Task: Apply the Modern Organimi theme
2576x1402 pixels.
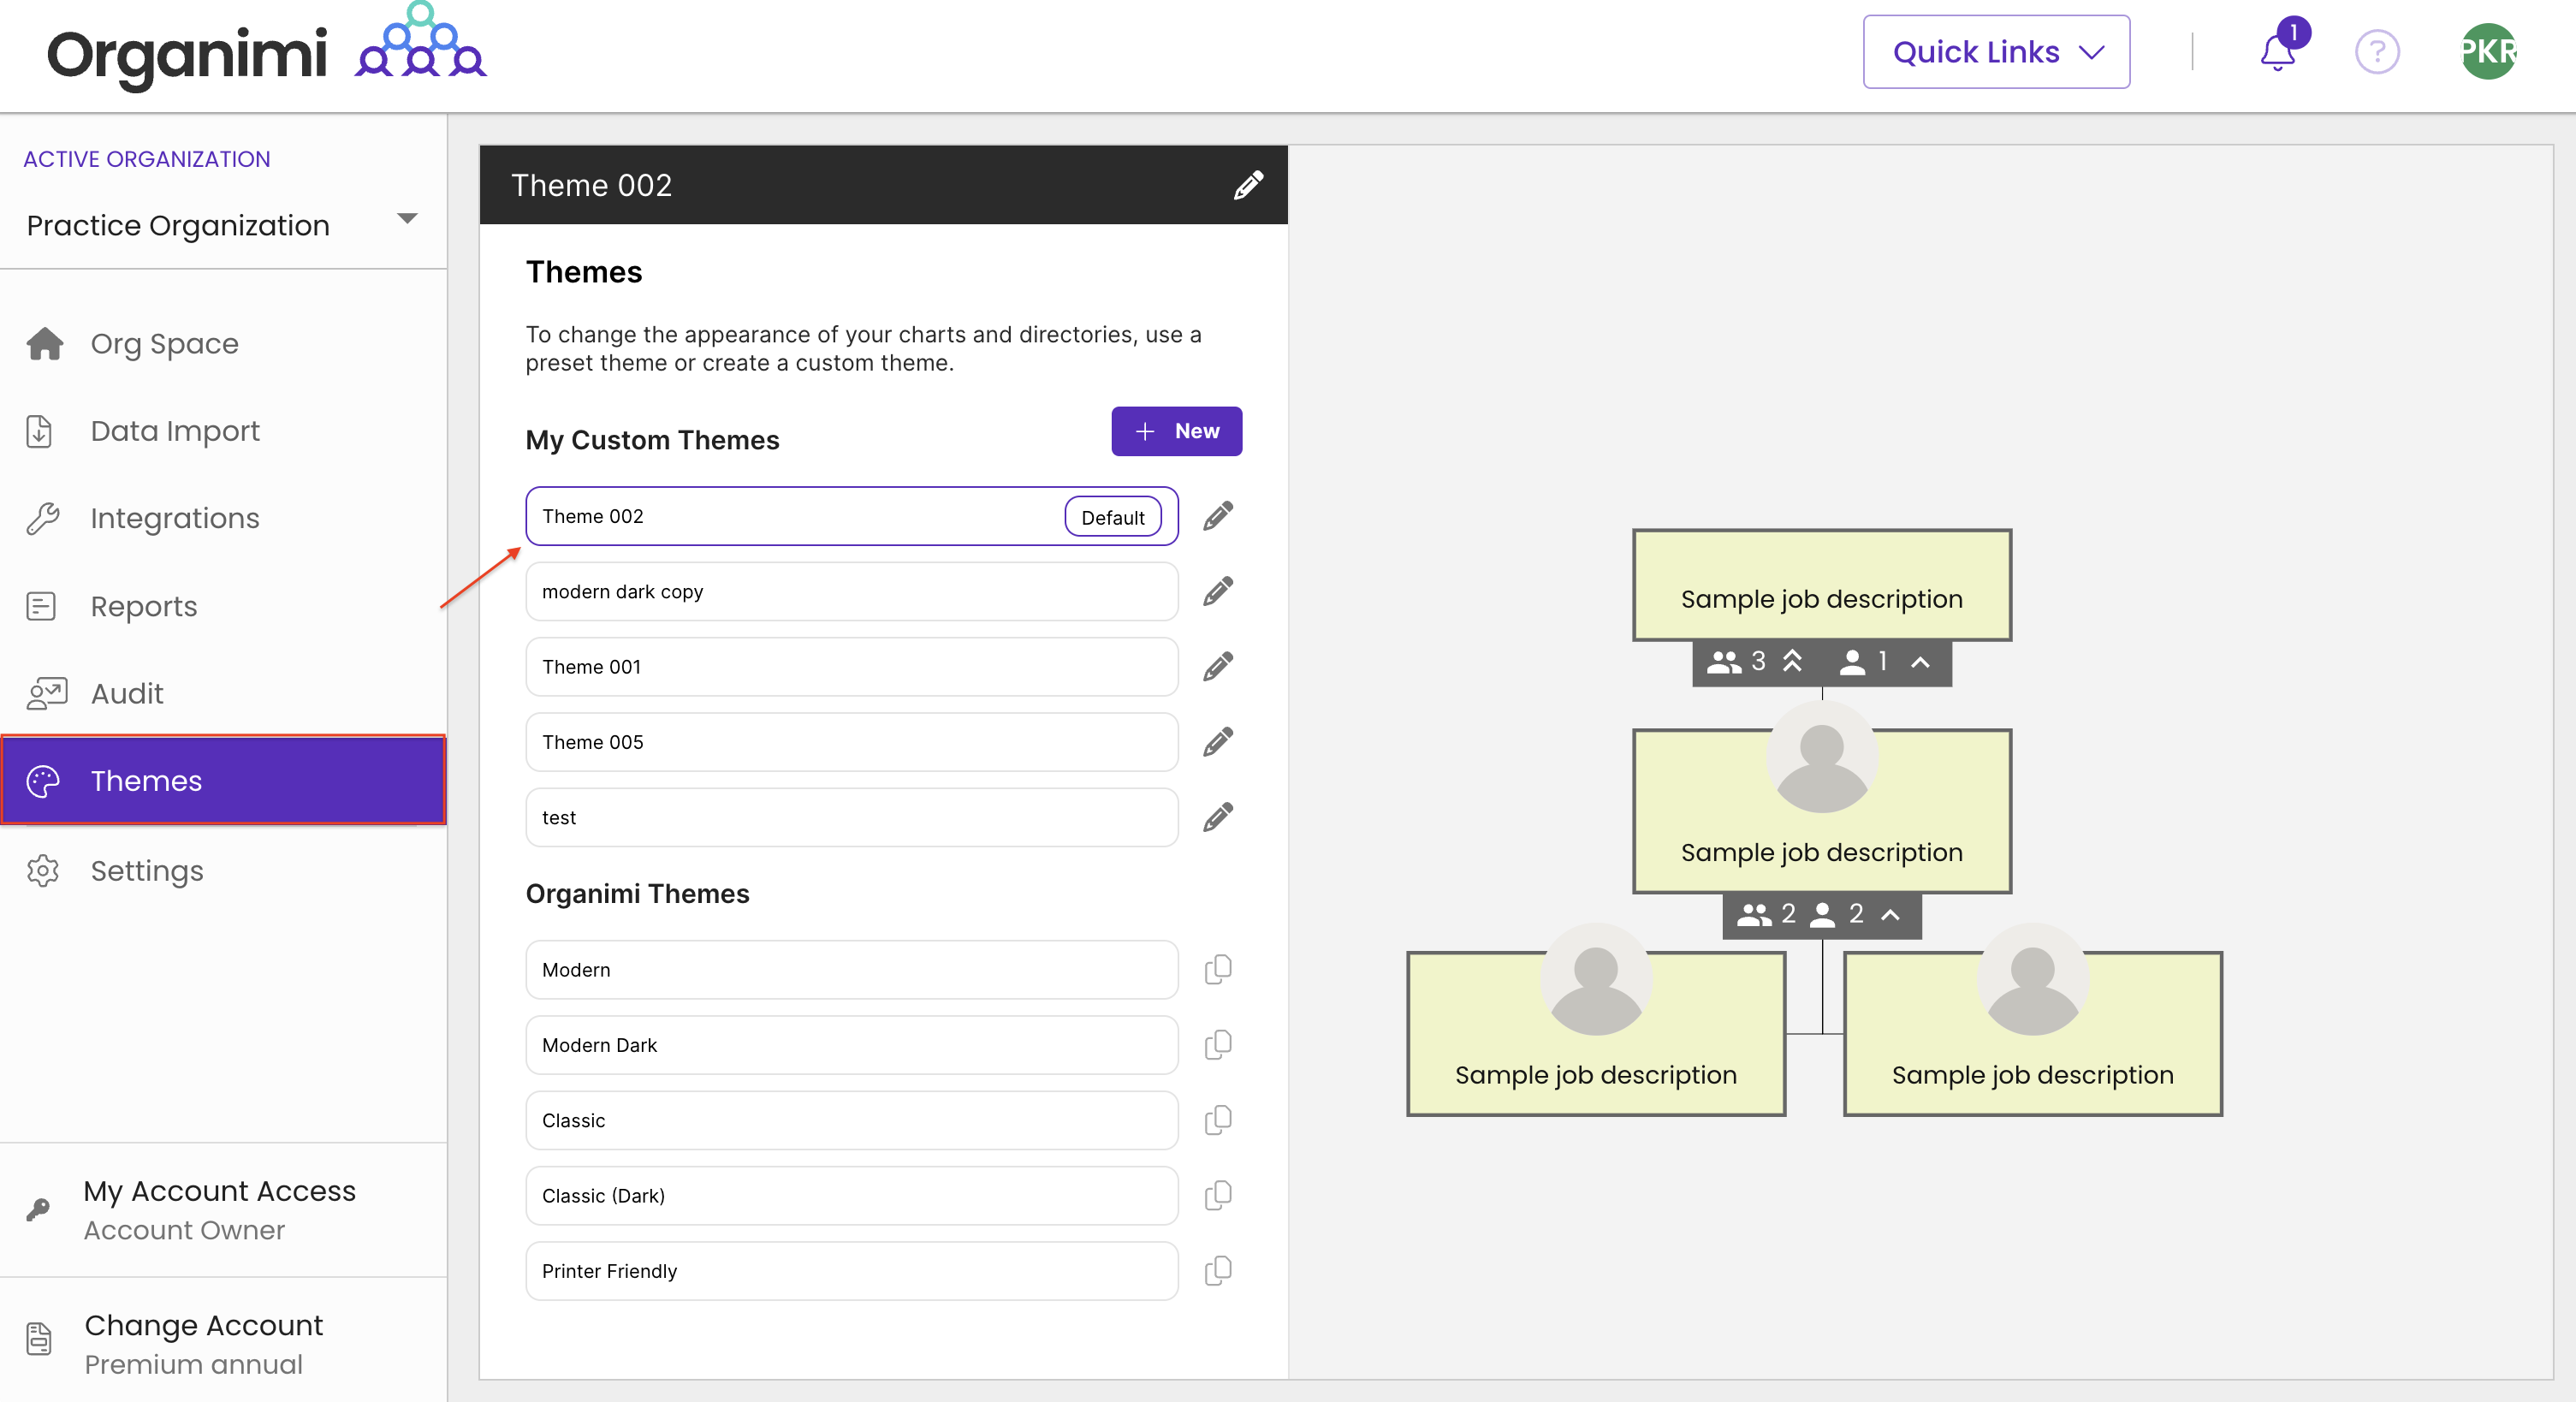Action: (851, 969)
